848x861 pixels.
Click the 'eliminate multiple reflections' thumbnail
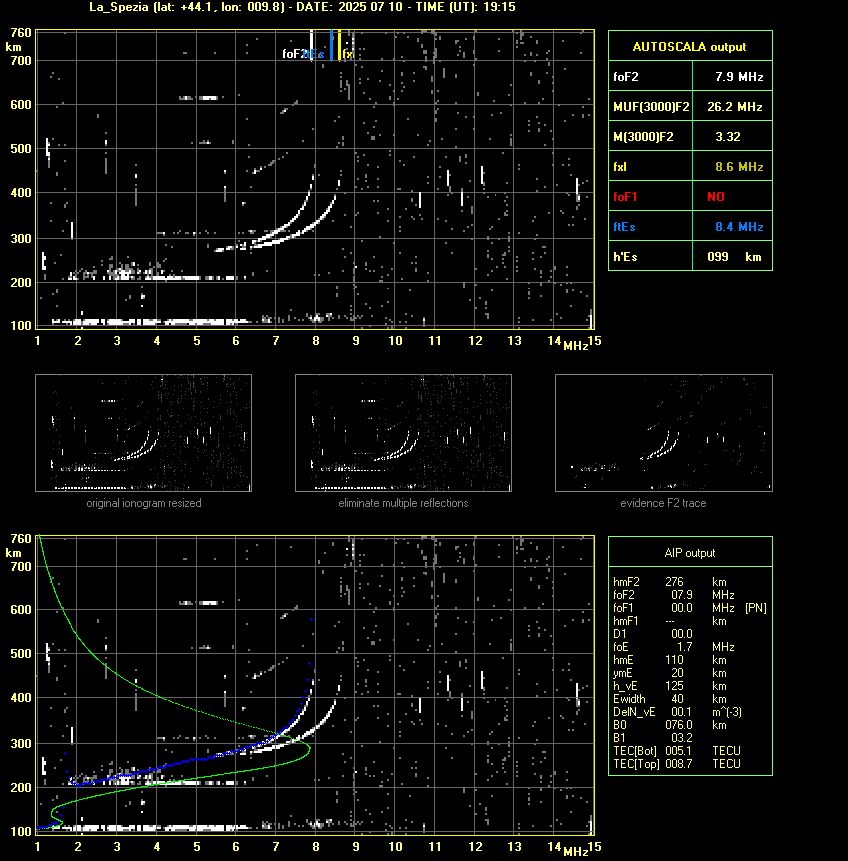point(404,433)
